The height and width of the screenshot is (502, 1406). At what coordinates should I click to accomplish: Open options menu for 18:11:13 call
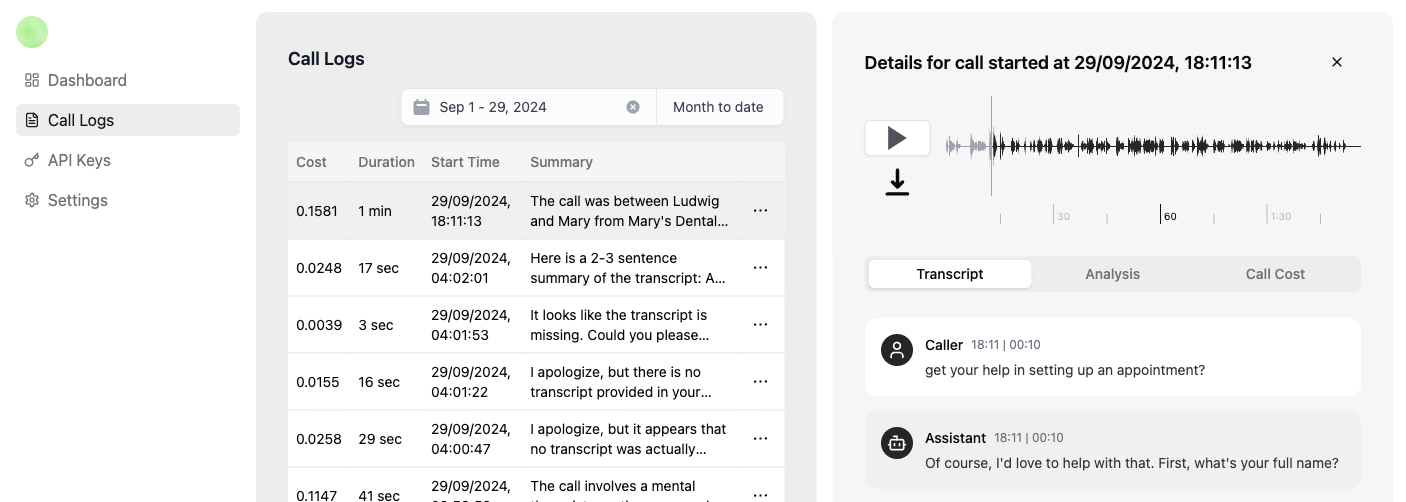pos(760,211)
